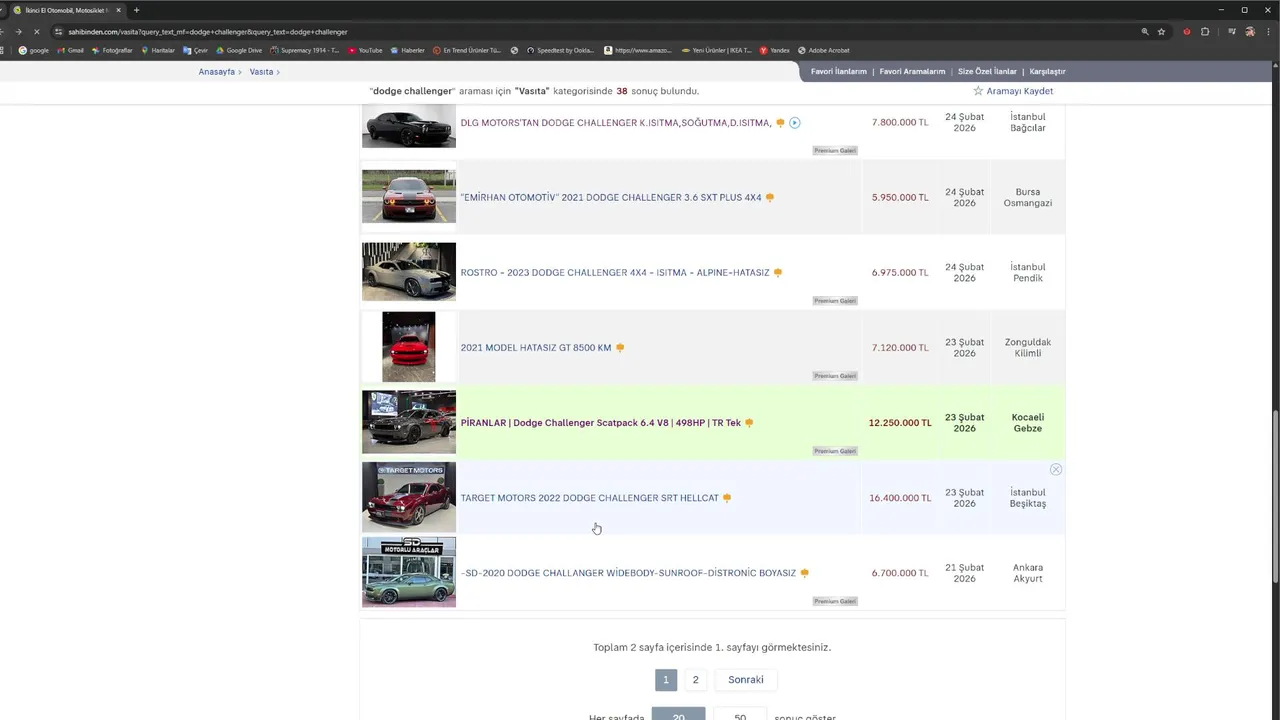Viewport: 1280px width, 720px height.
Task: Open Karşılaştır menu item
Action: (1048, 72)
